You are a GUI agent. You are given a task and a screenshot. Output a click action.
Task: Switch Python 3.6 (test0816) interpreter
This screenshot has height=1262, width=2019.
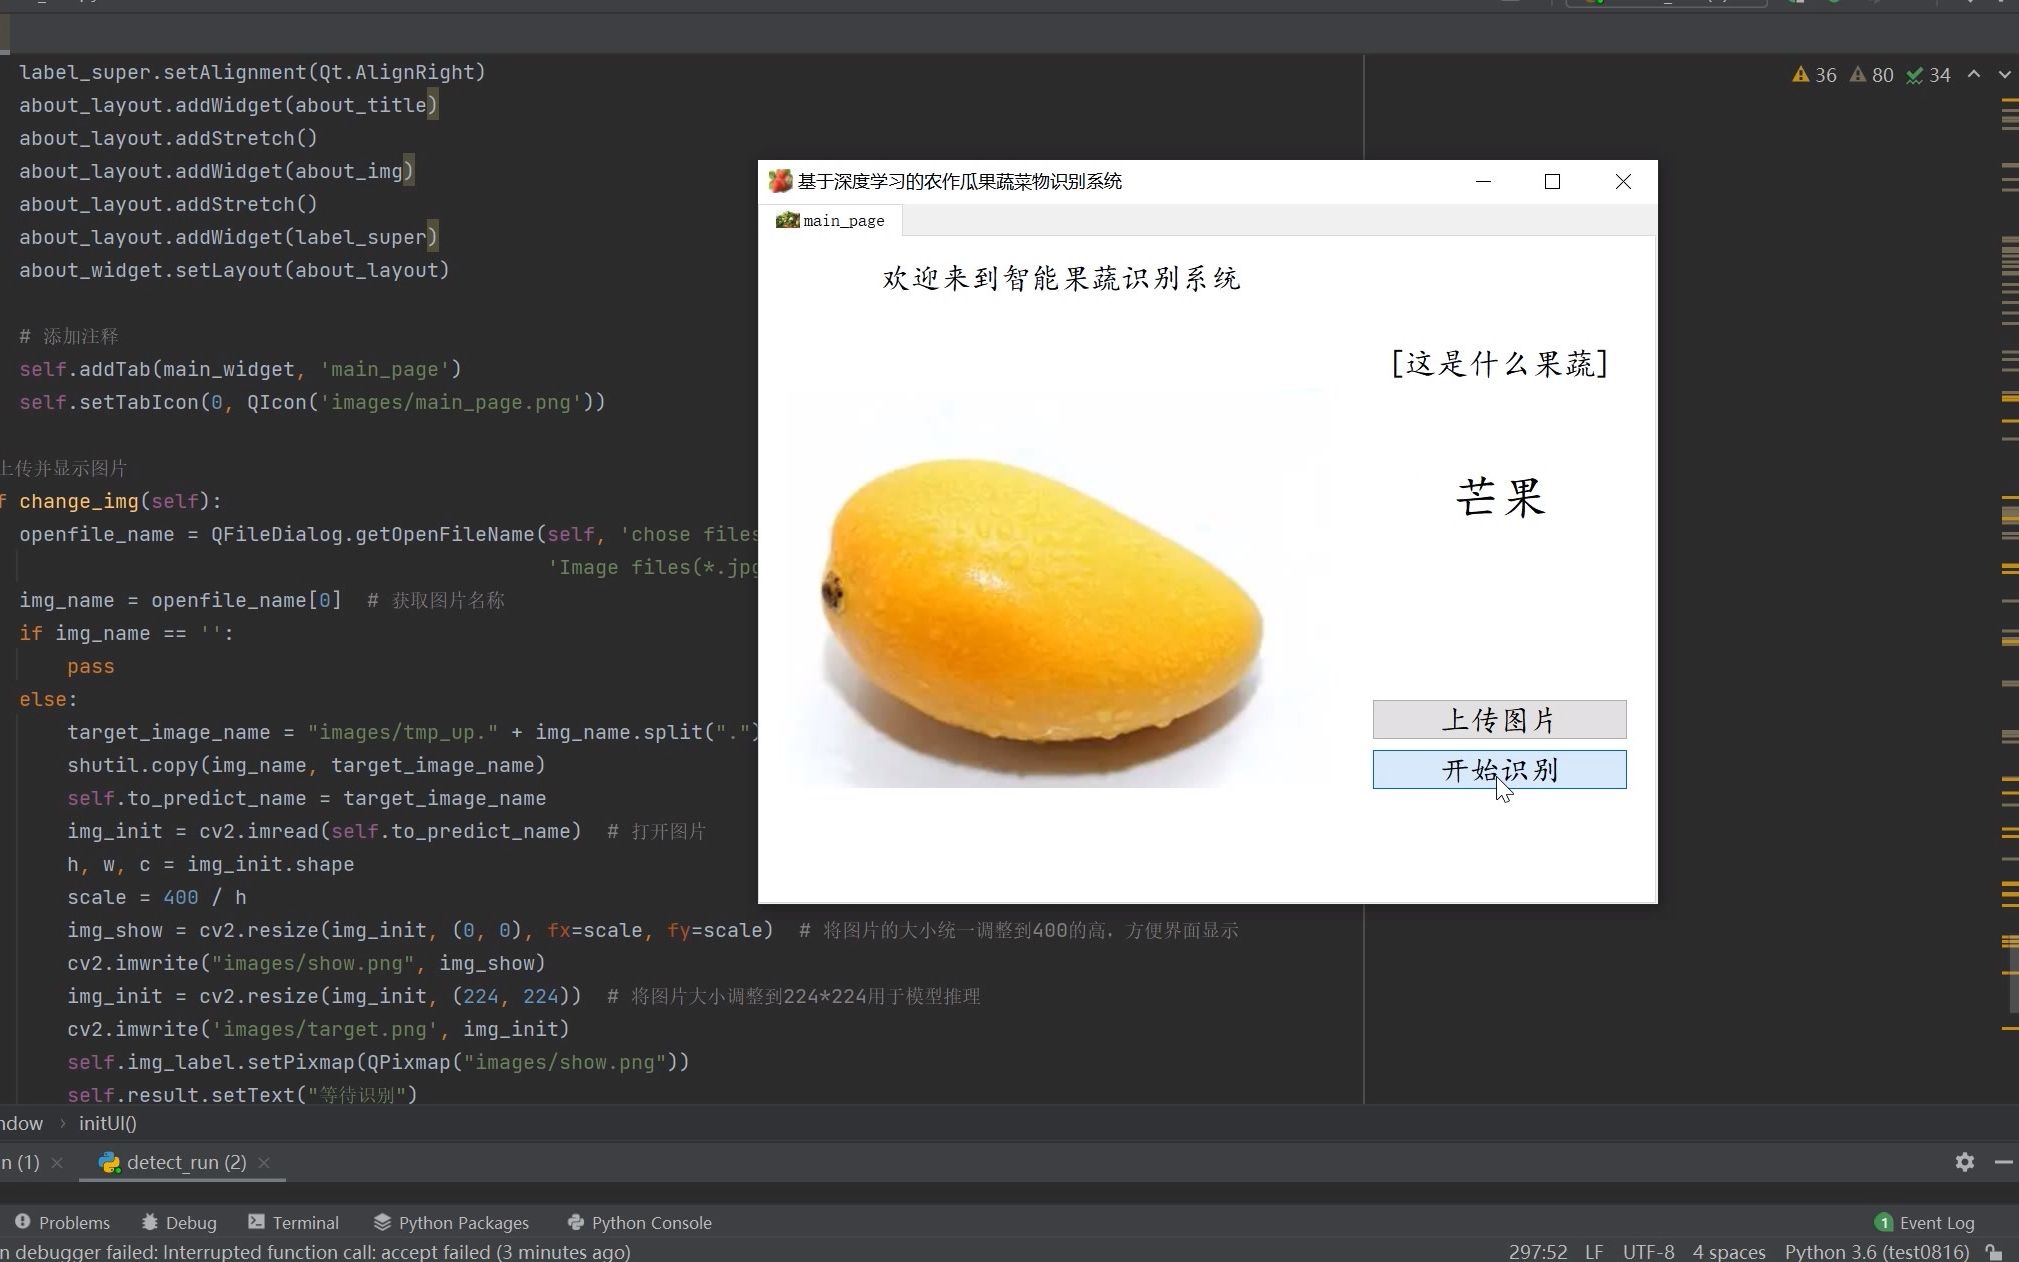coord(1877,1252)
